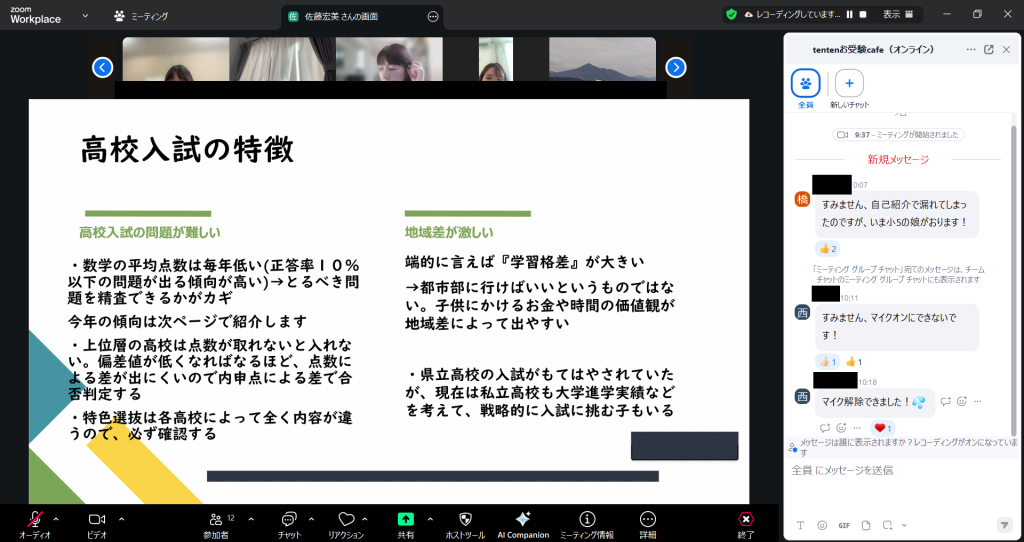Pause the recording in the top bar

point(849,15)
